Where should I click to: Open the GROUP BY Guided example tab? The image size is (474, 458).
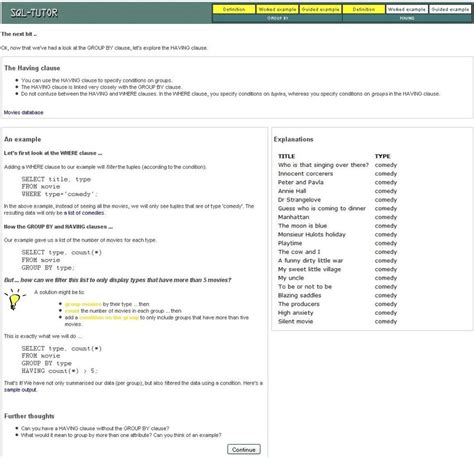[320, 9]
